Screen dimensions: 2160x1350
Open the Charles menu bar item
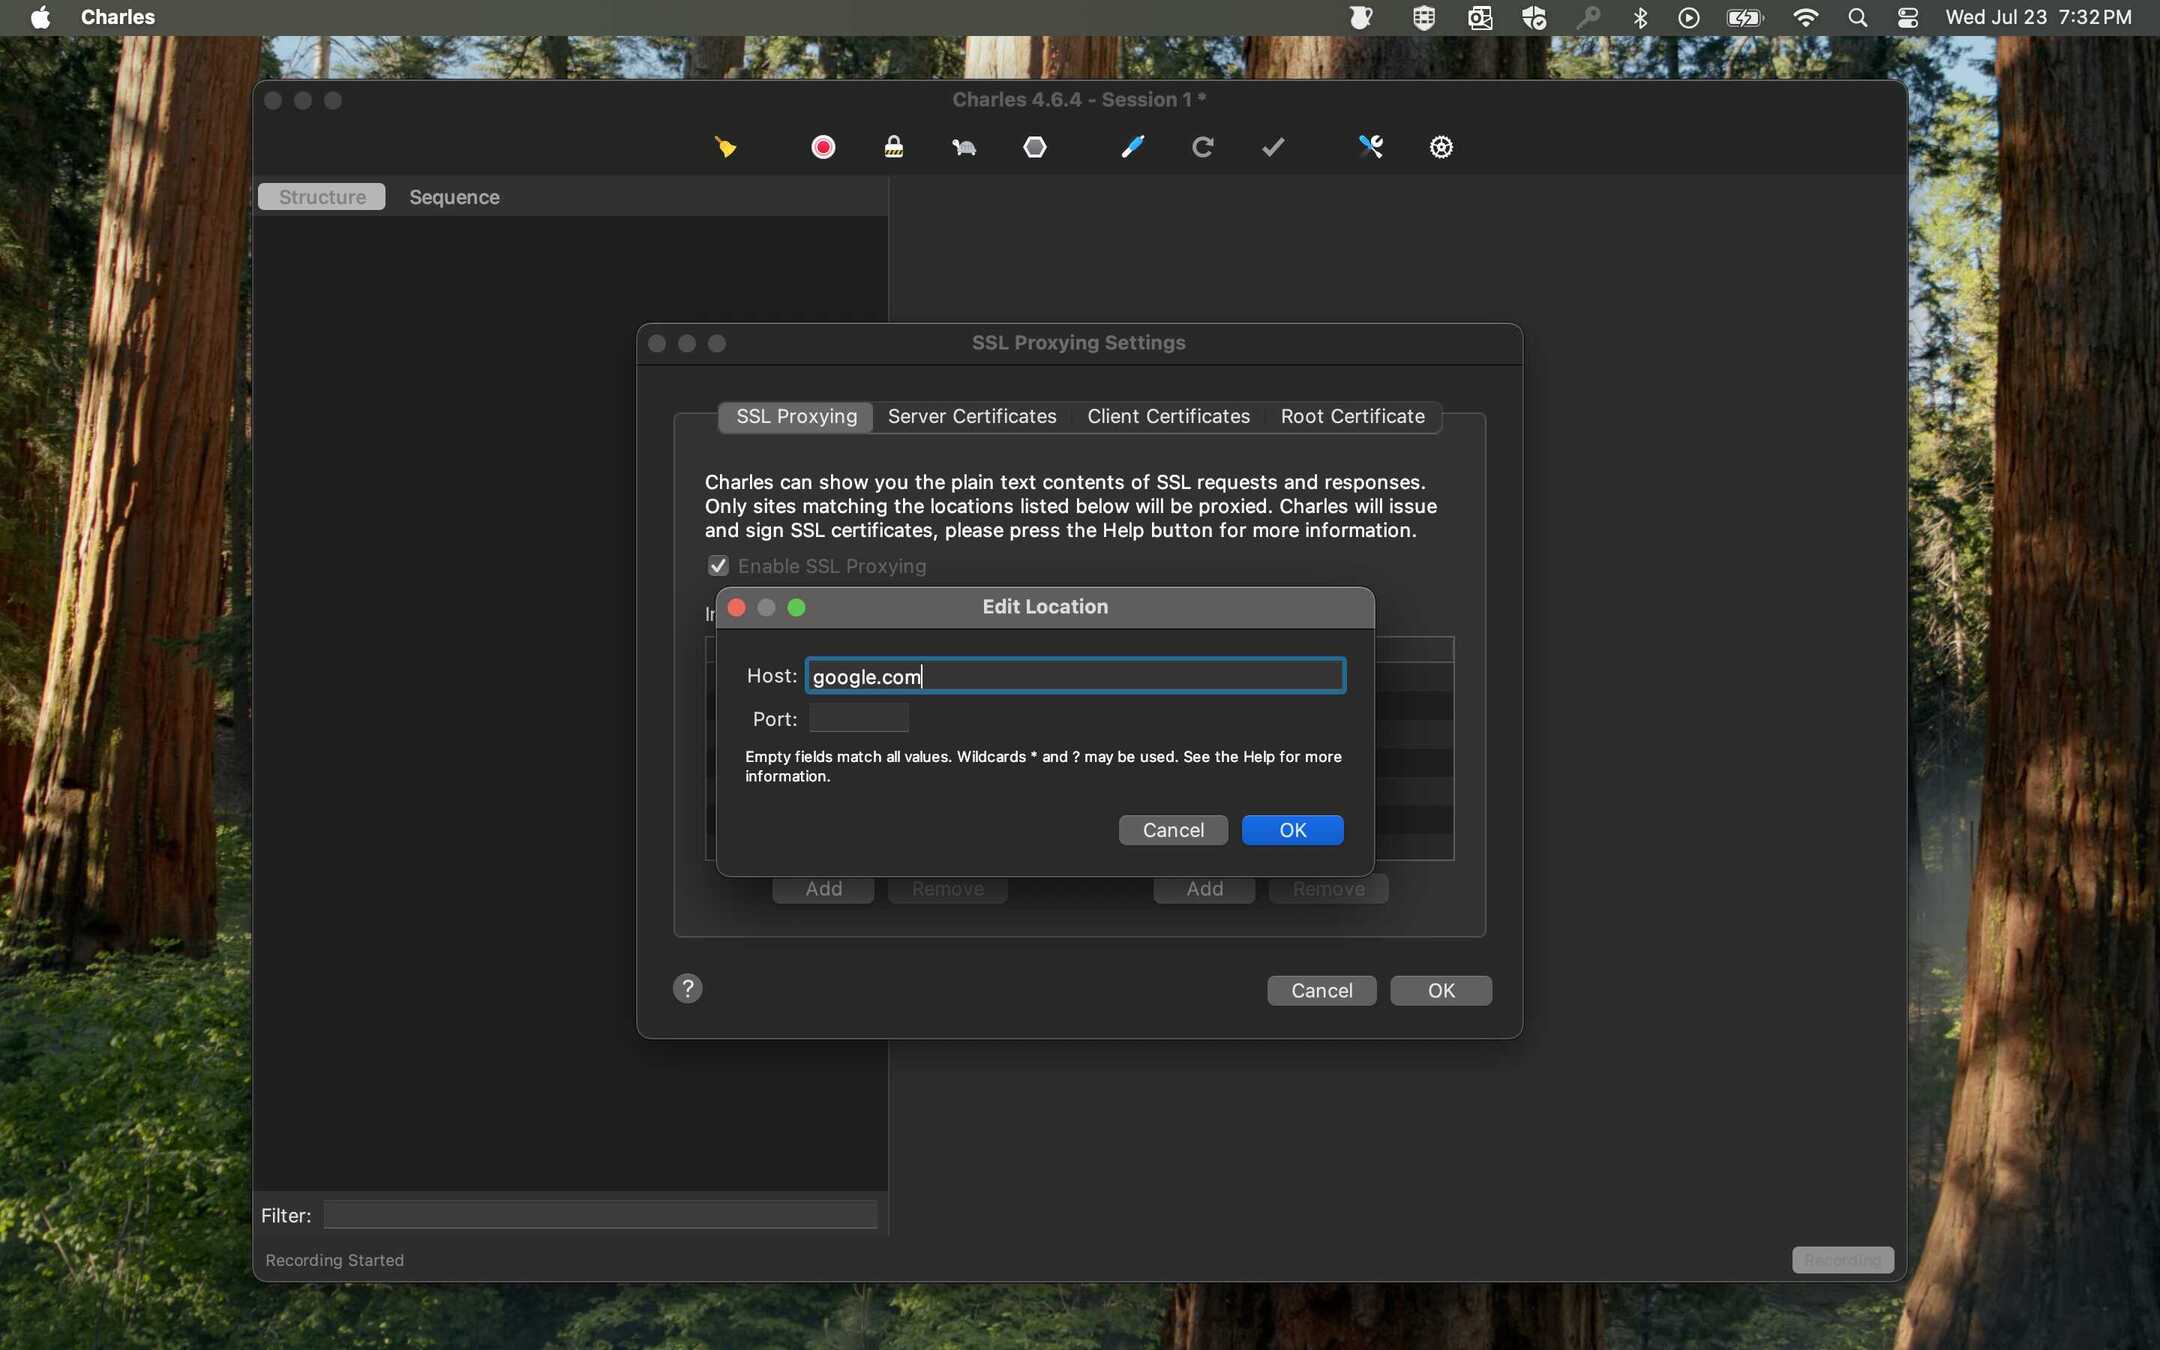click(x=118, y=17)
